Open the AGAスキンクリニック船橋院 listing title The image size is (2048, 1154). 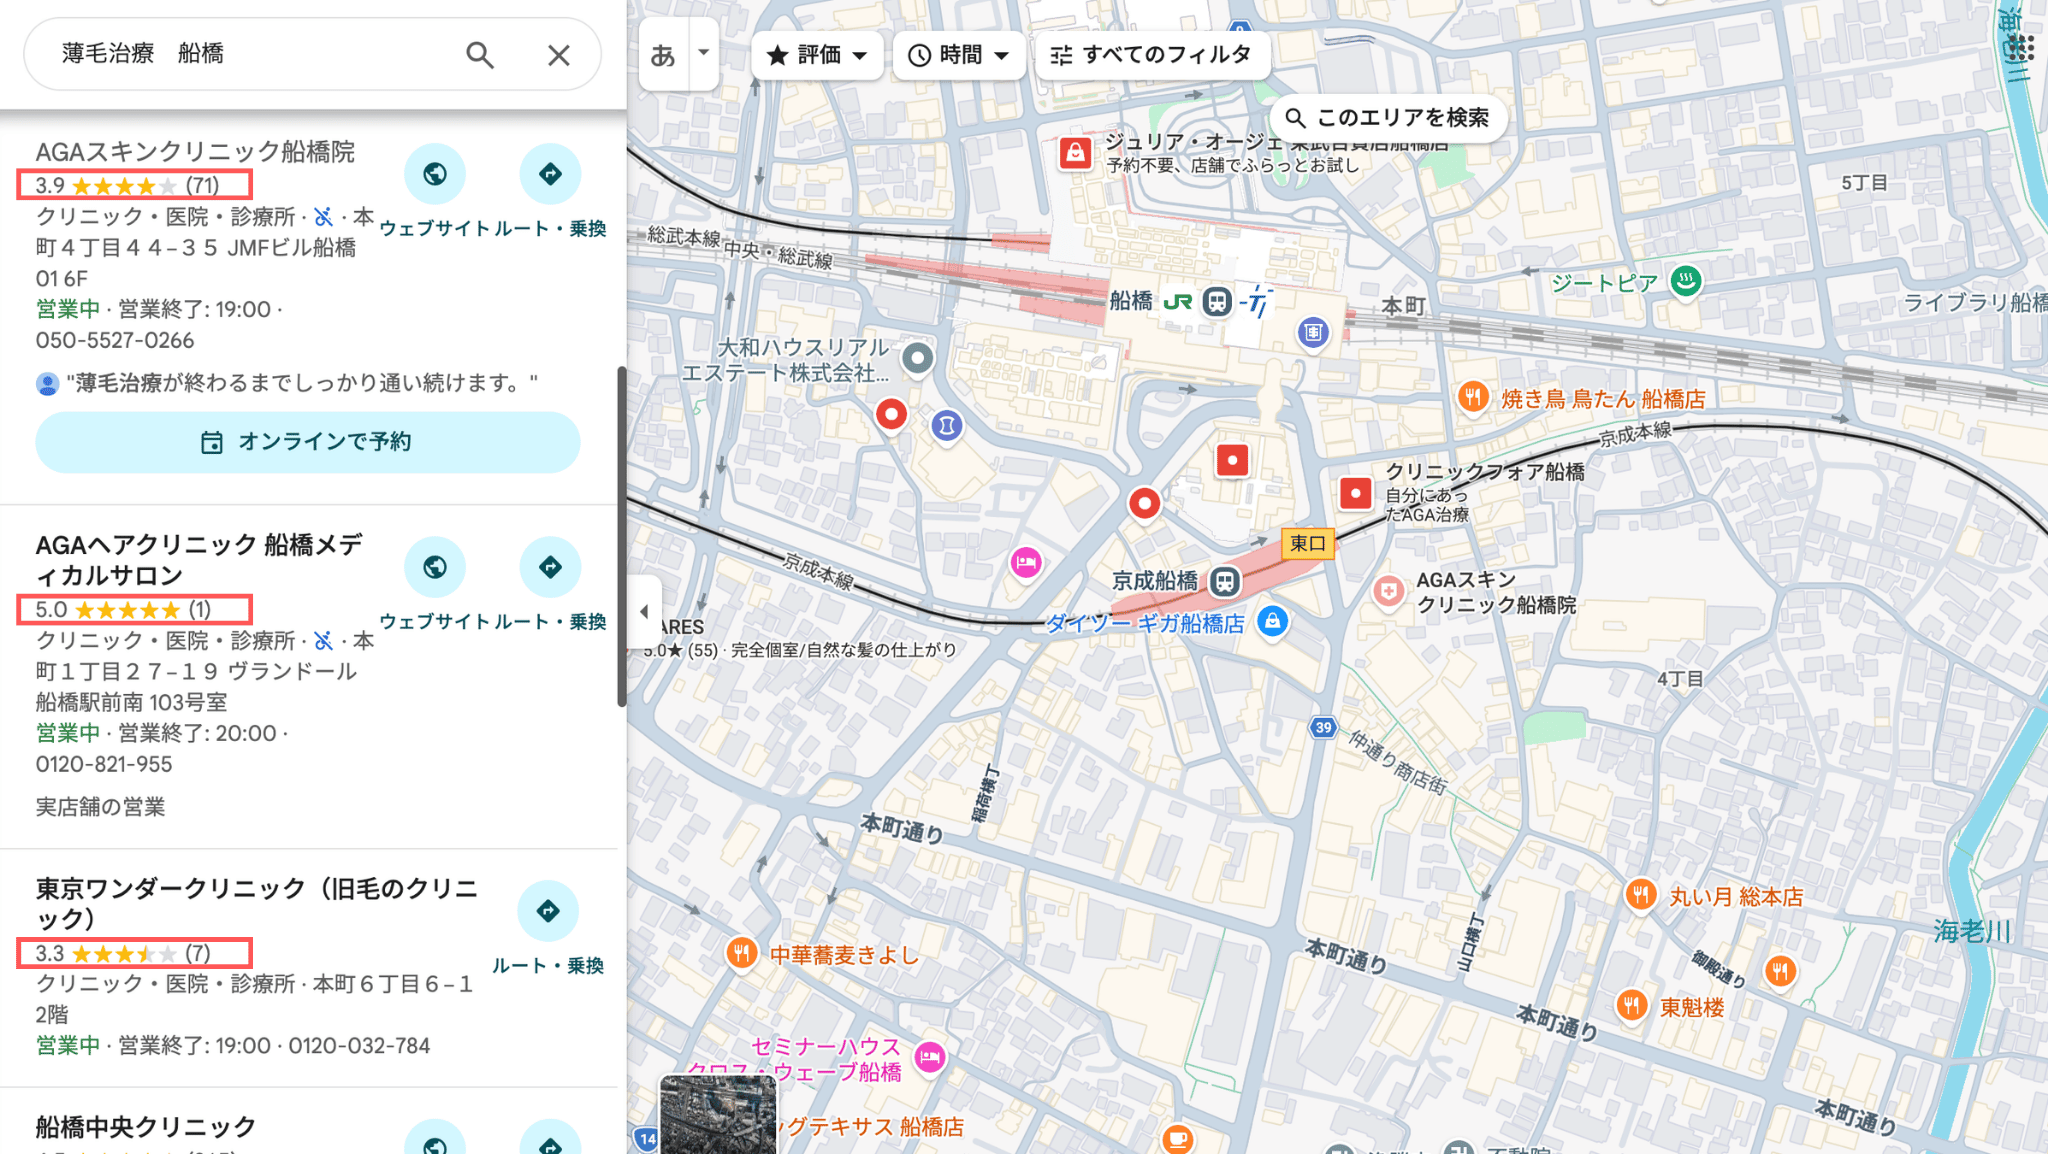[195, 152]
